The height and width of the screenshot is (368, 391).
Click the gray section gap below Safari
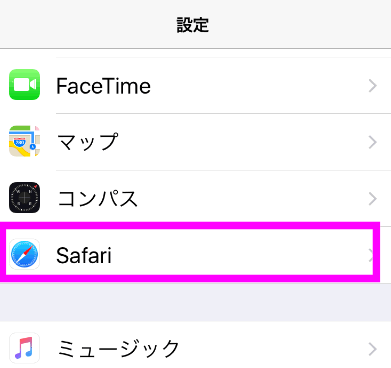[x=195, y=302]
